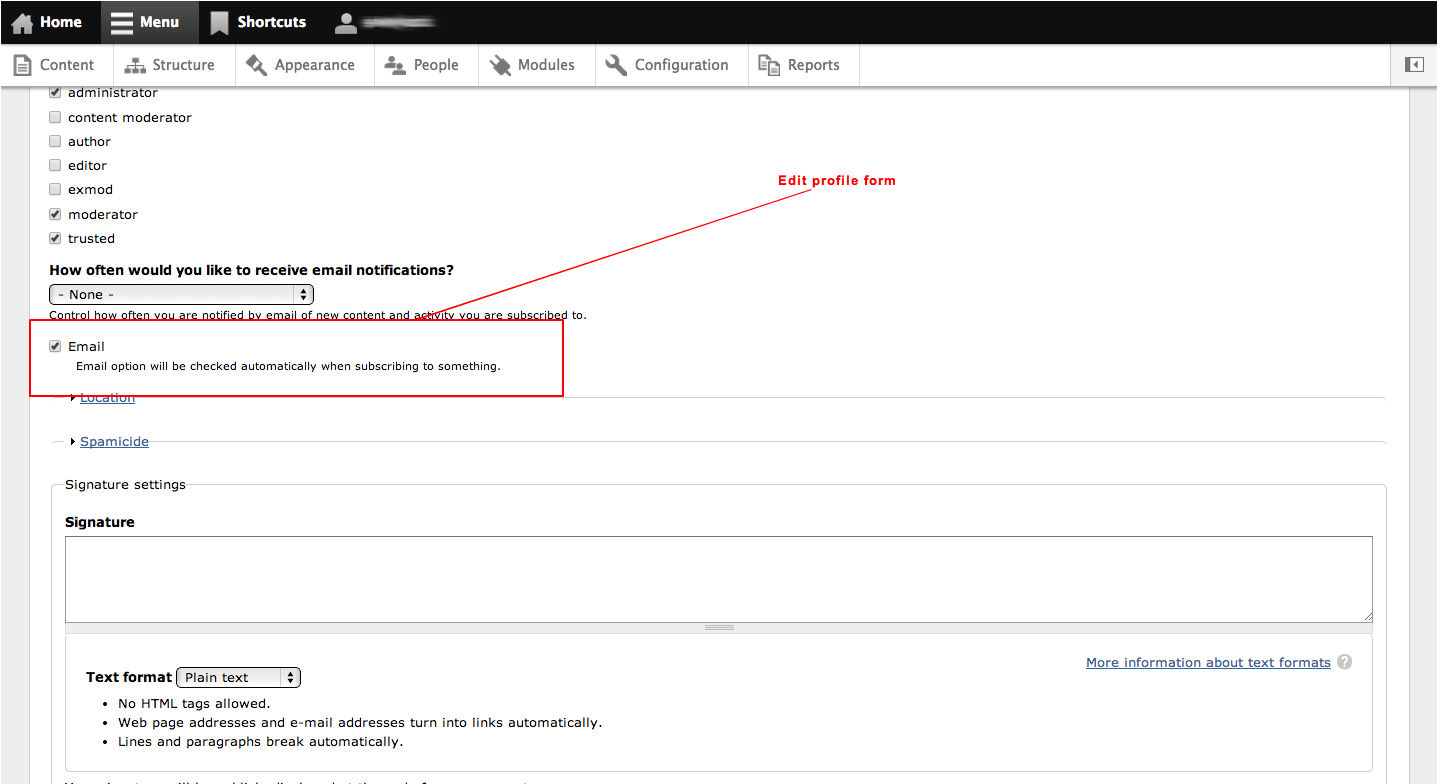
Task: Uncheck the Email subscription checkbox
Action: [55, 346]
